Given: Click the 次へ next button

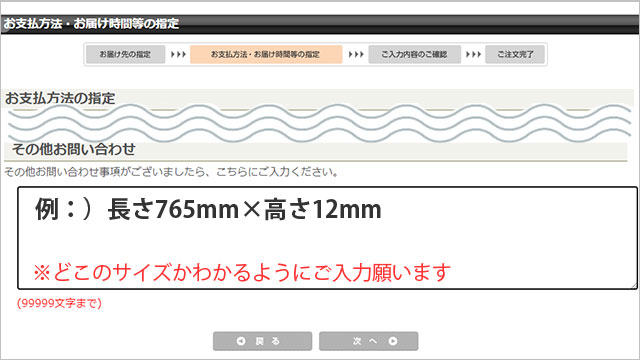Looking at the screenshot, I should (x=369, y=341).
